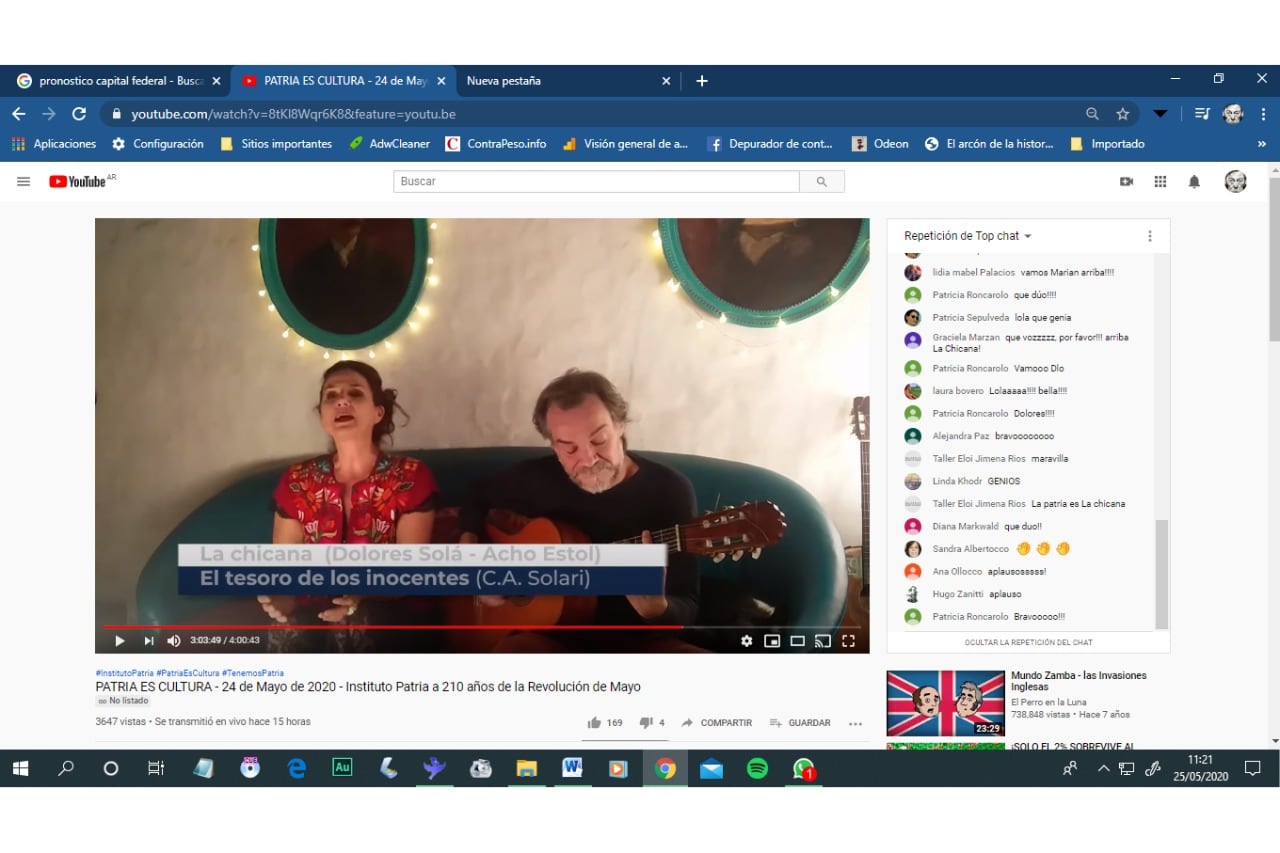Screen dimensions: 1280x853
Task: Open ContraPeso.info bookmark
Action: tap(497, 144)
